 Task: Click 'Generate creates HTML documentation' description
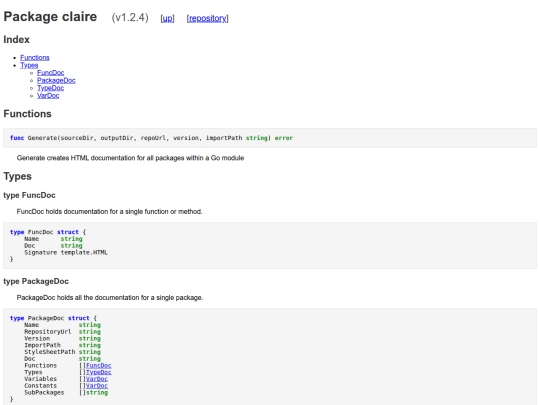pyautogui.click(x=131, y=158)
